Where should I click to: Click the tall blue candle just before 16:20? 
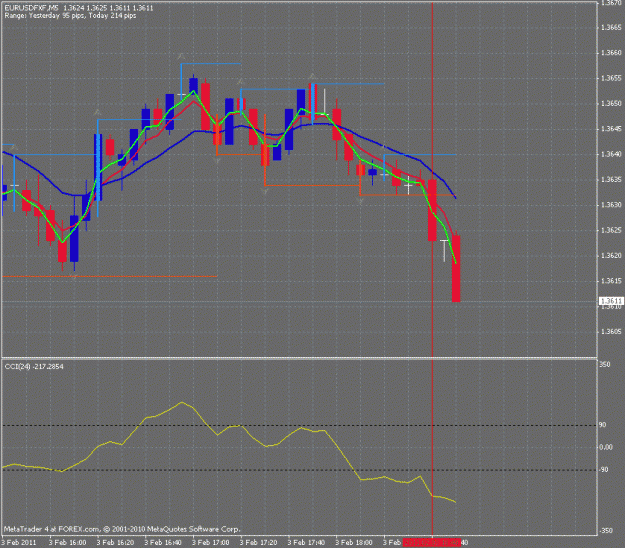(x=98, y=167)
